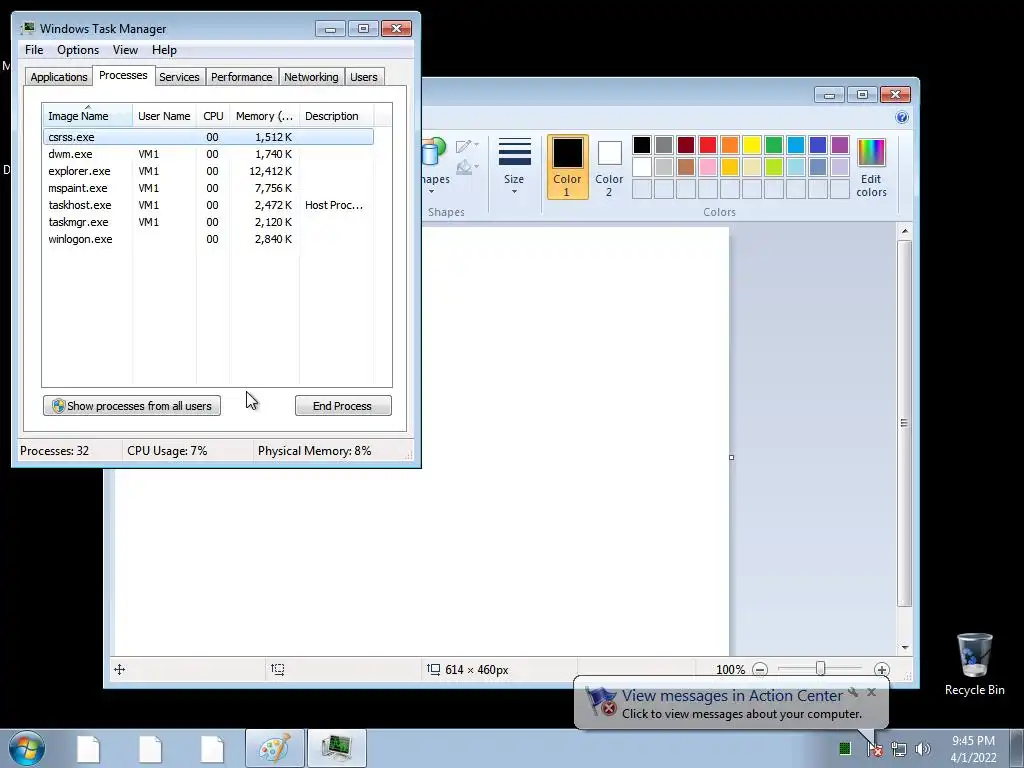Select Color 1 in Paint
Viewport: 1024px width, 768px height.
coord(567,167)
